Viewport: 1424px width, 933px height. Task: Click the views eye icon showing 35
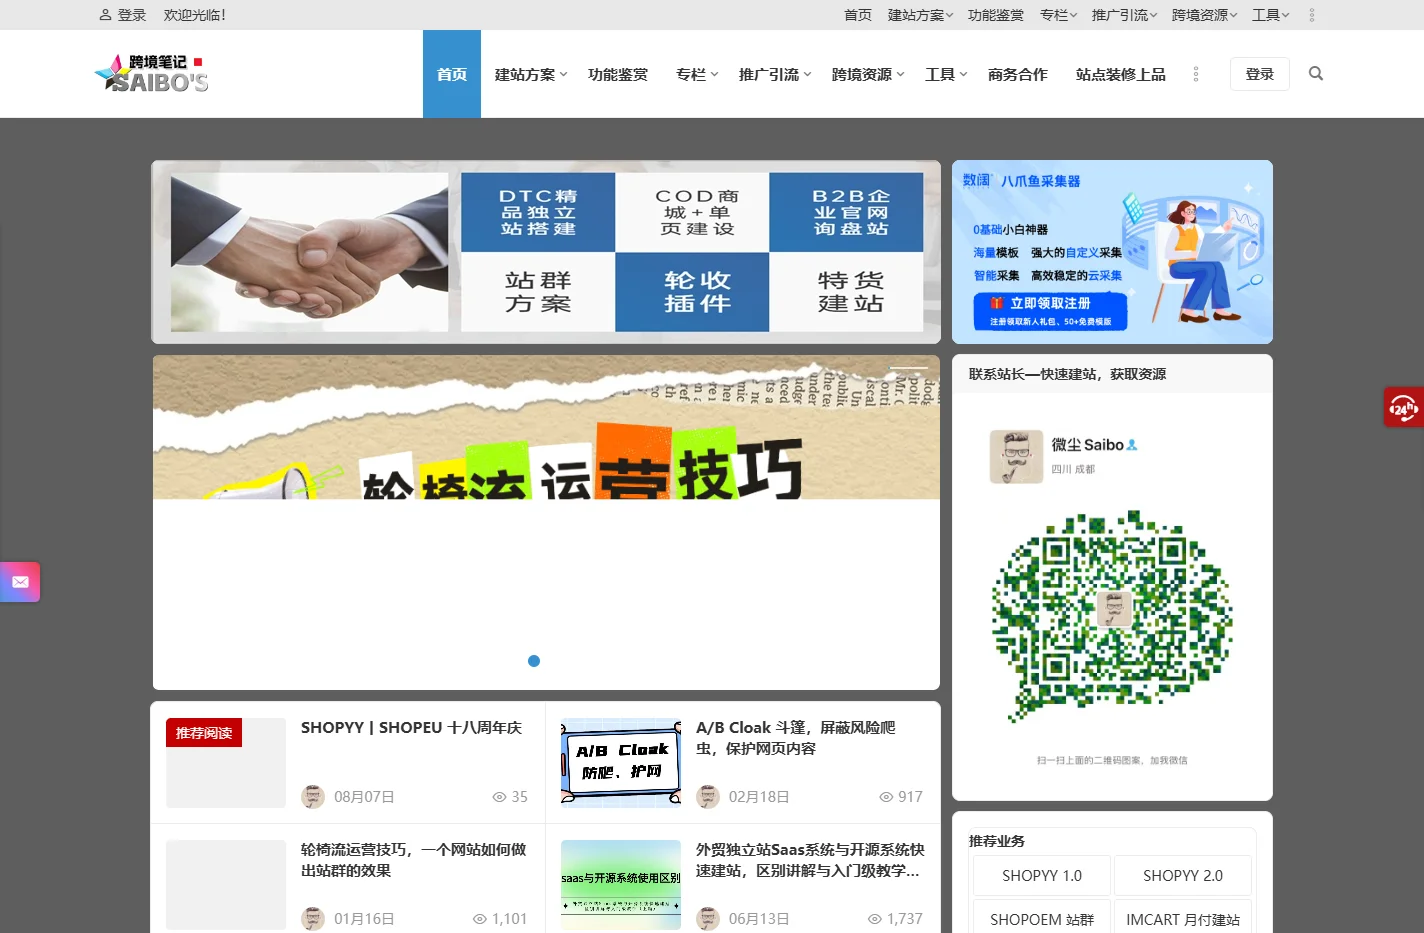[x=499, y=797]
